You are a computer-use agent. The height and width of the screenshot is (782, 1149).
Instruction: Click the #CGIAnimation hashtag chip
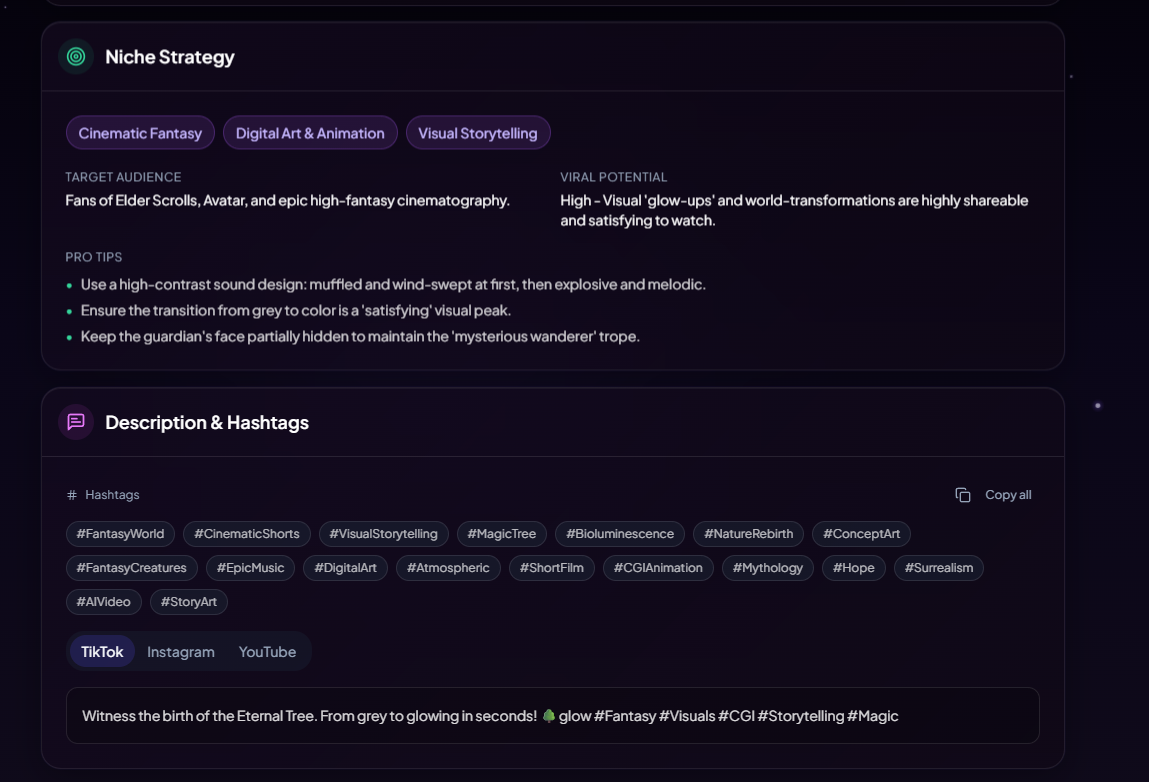(658, 568)
